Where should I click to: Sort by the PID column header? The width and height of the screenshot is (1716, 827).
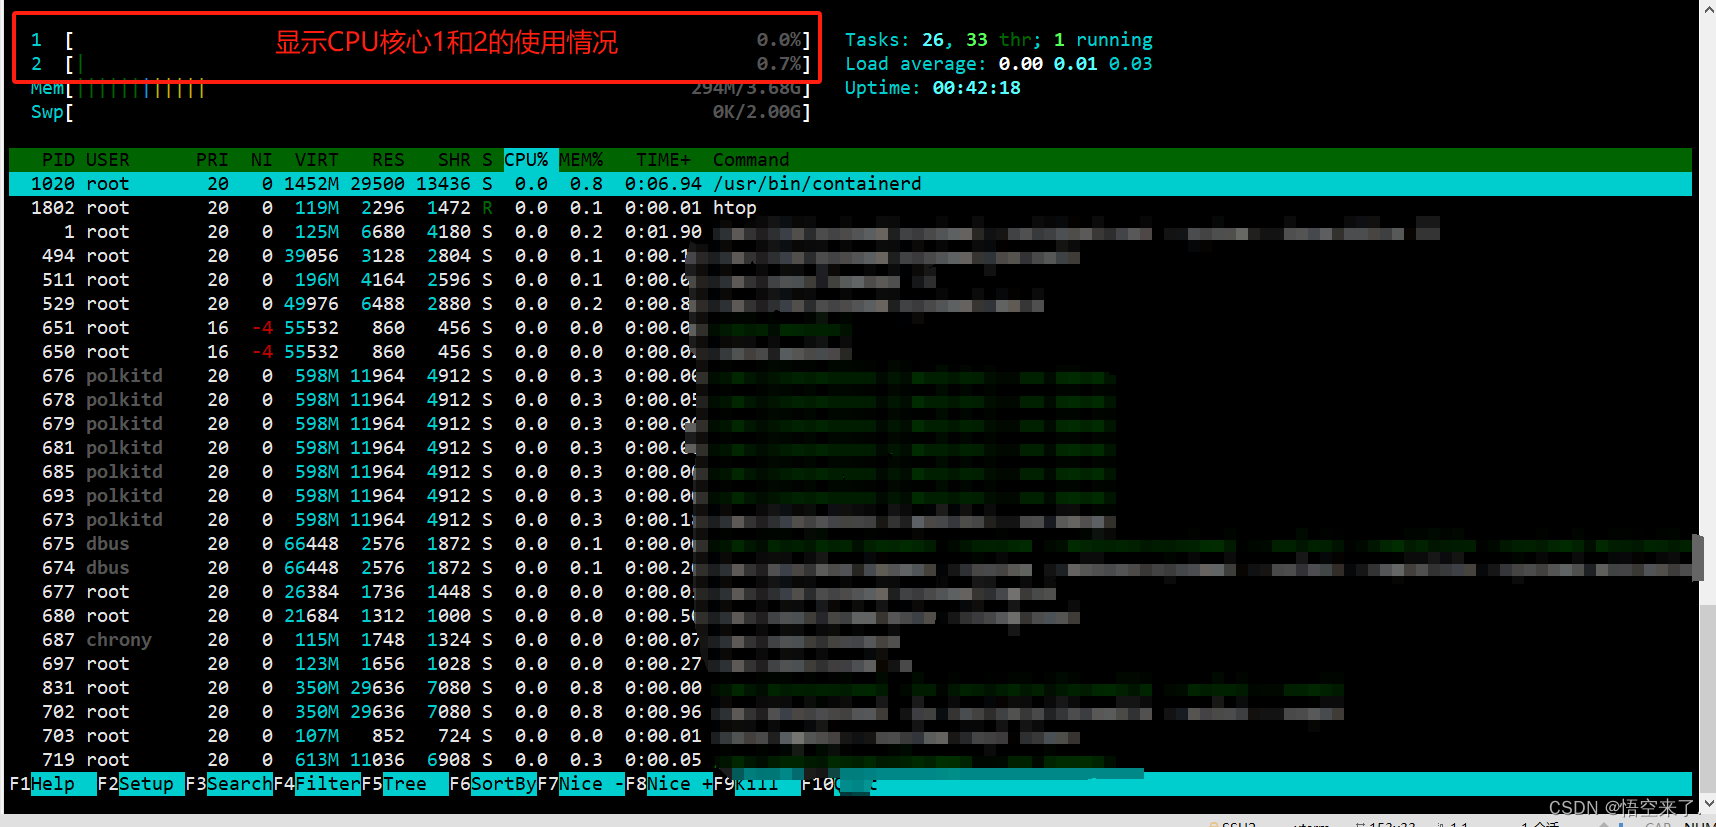[x=58, y=160]
